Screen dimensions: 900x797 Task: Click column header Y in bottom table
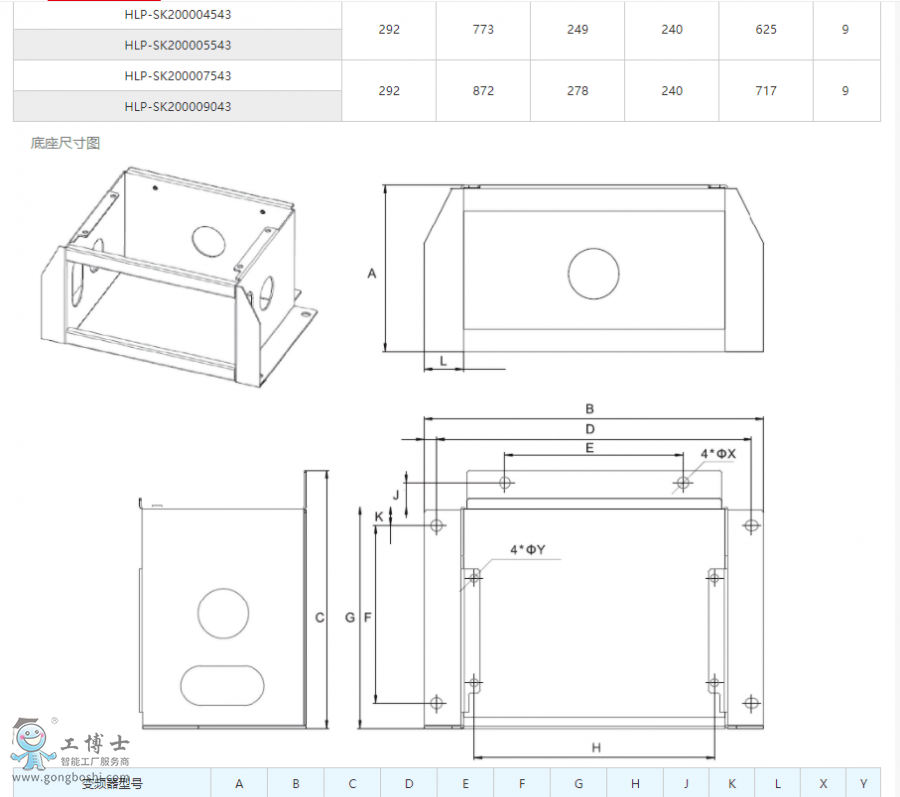[863, 784]
